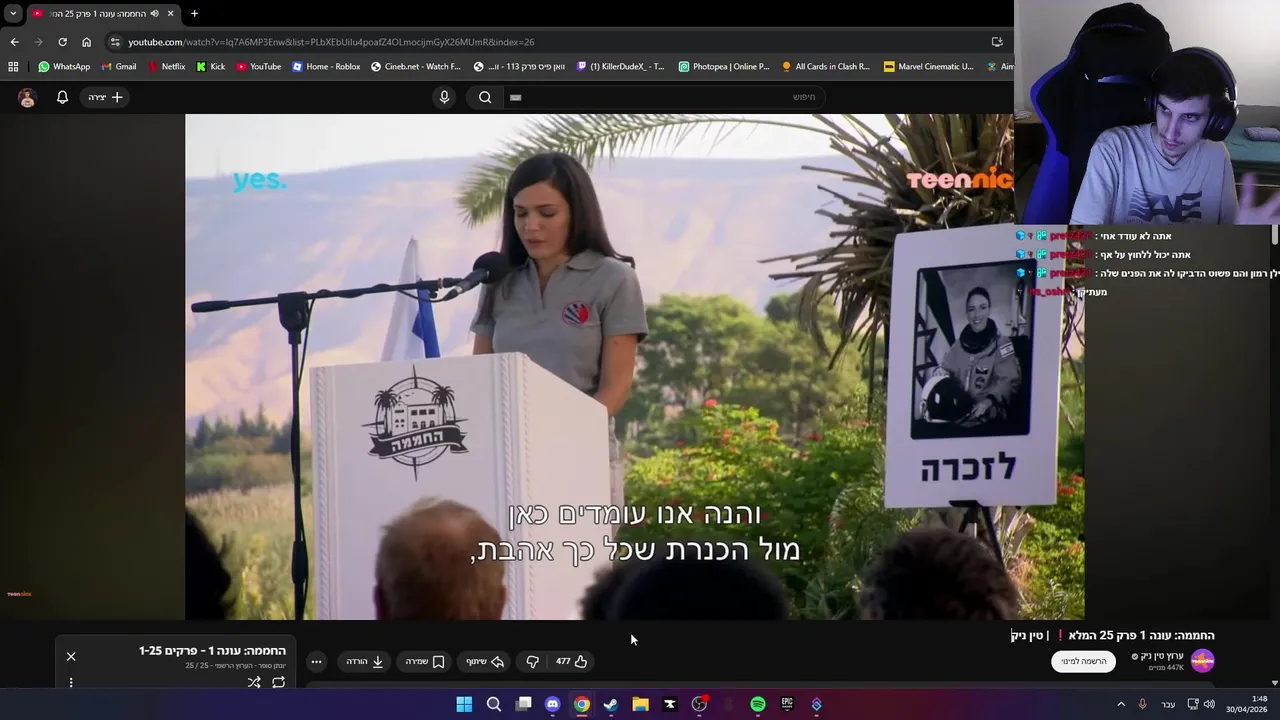Show hidden tray icons chevron
Screen dimensions: 1280x720
click(1121, 704)
